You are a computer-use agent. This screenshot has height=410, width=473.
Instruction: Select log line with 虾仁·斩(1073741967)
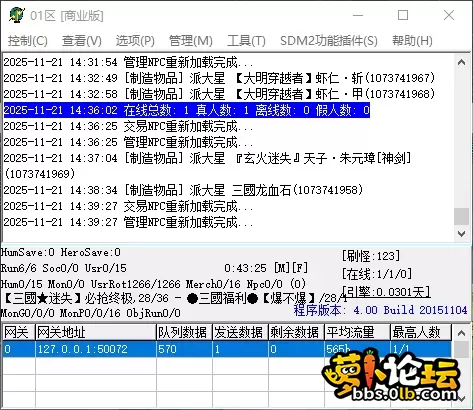click(x=219, y=78)
